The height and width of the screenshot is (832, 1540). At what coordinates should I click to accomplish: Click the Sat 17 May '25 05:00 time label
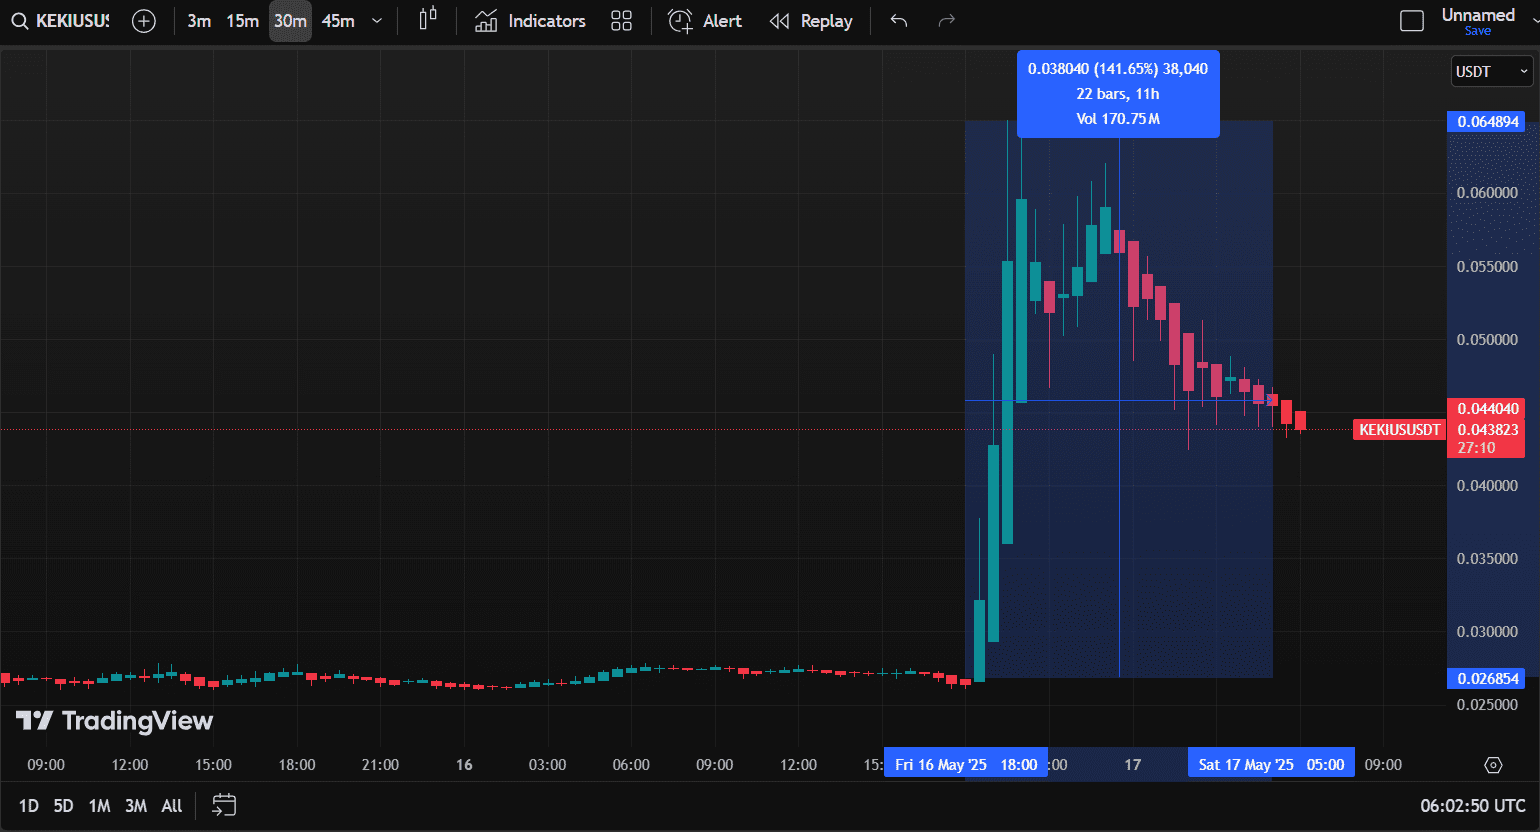1271,764
